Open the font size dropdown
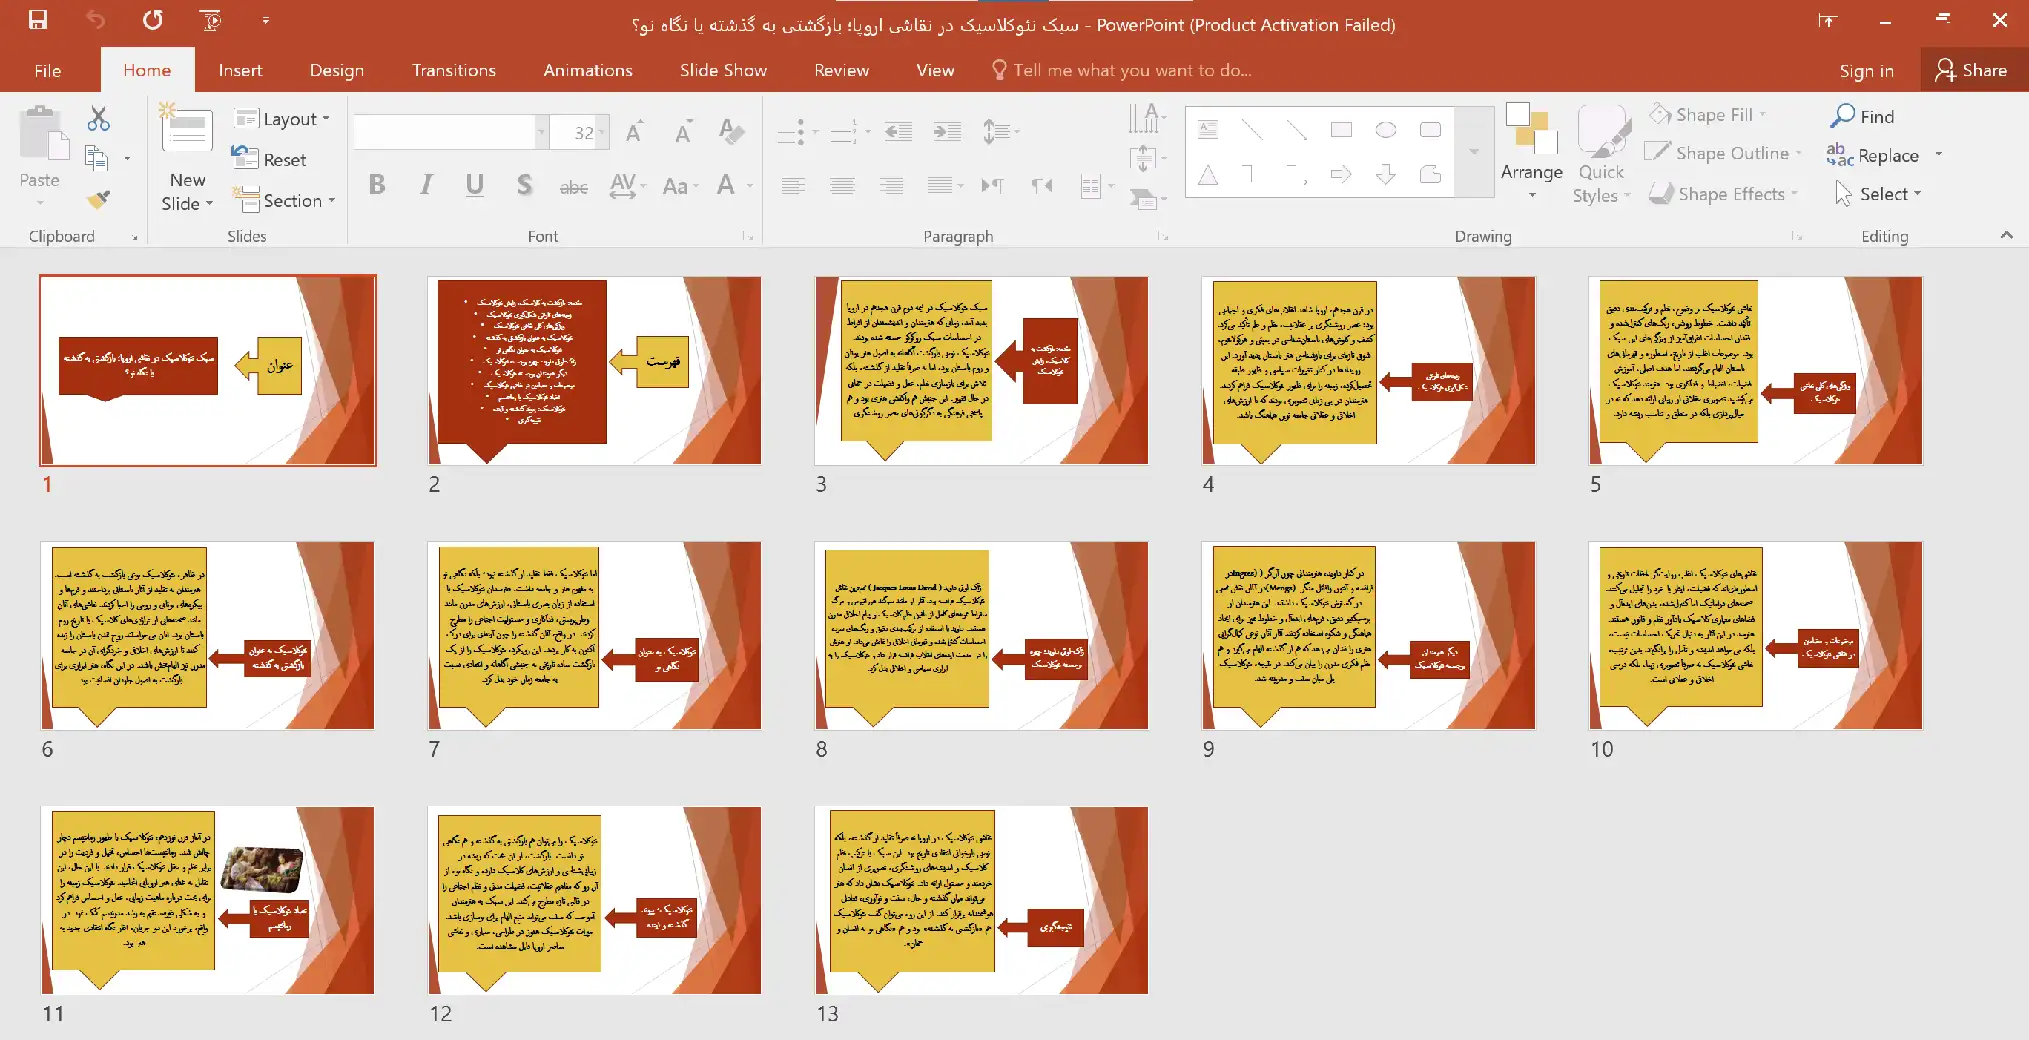Viewport: 2029px width, 1040px height. 602,132
